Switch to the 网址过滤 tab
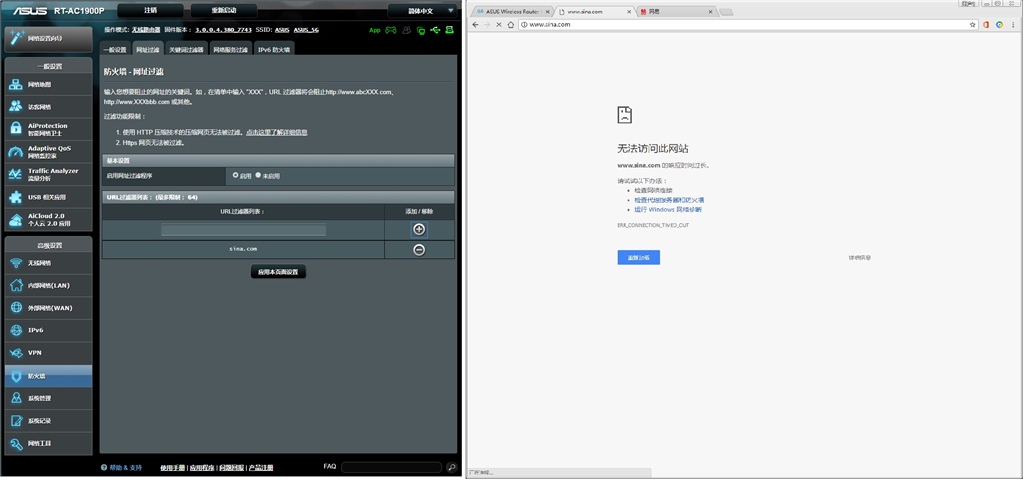The image size is (1024, 480). click(x=147, y=50)
